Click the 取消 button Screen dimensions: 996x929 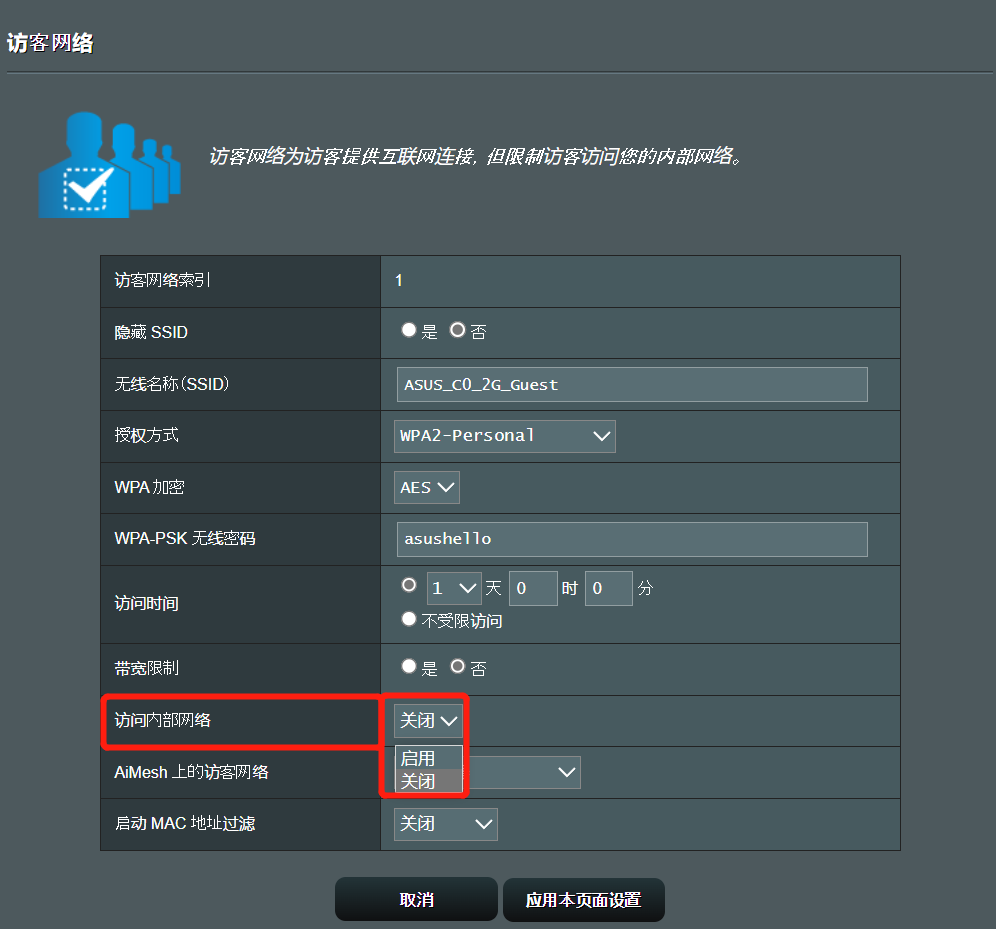[416, 899]
